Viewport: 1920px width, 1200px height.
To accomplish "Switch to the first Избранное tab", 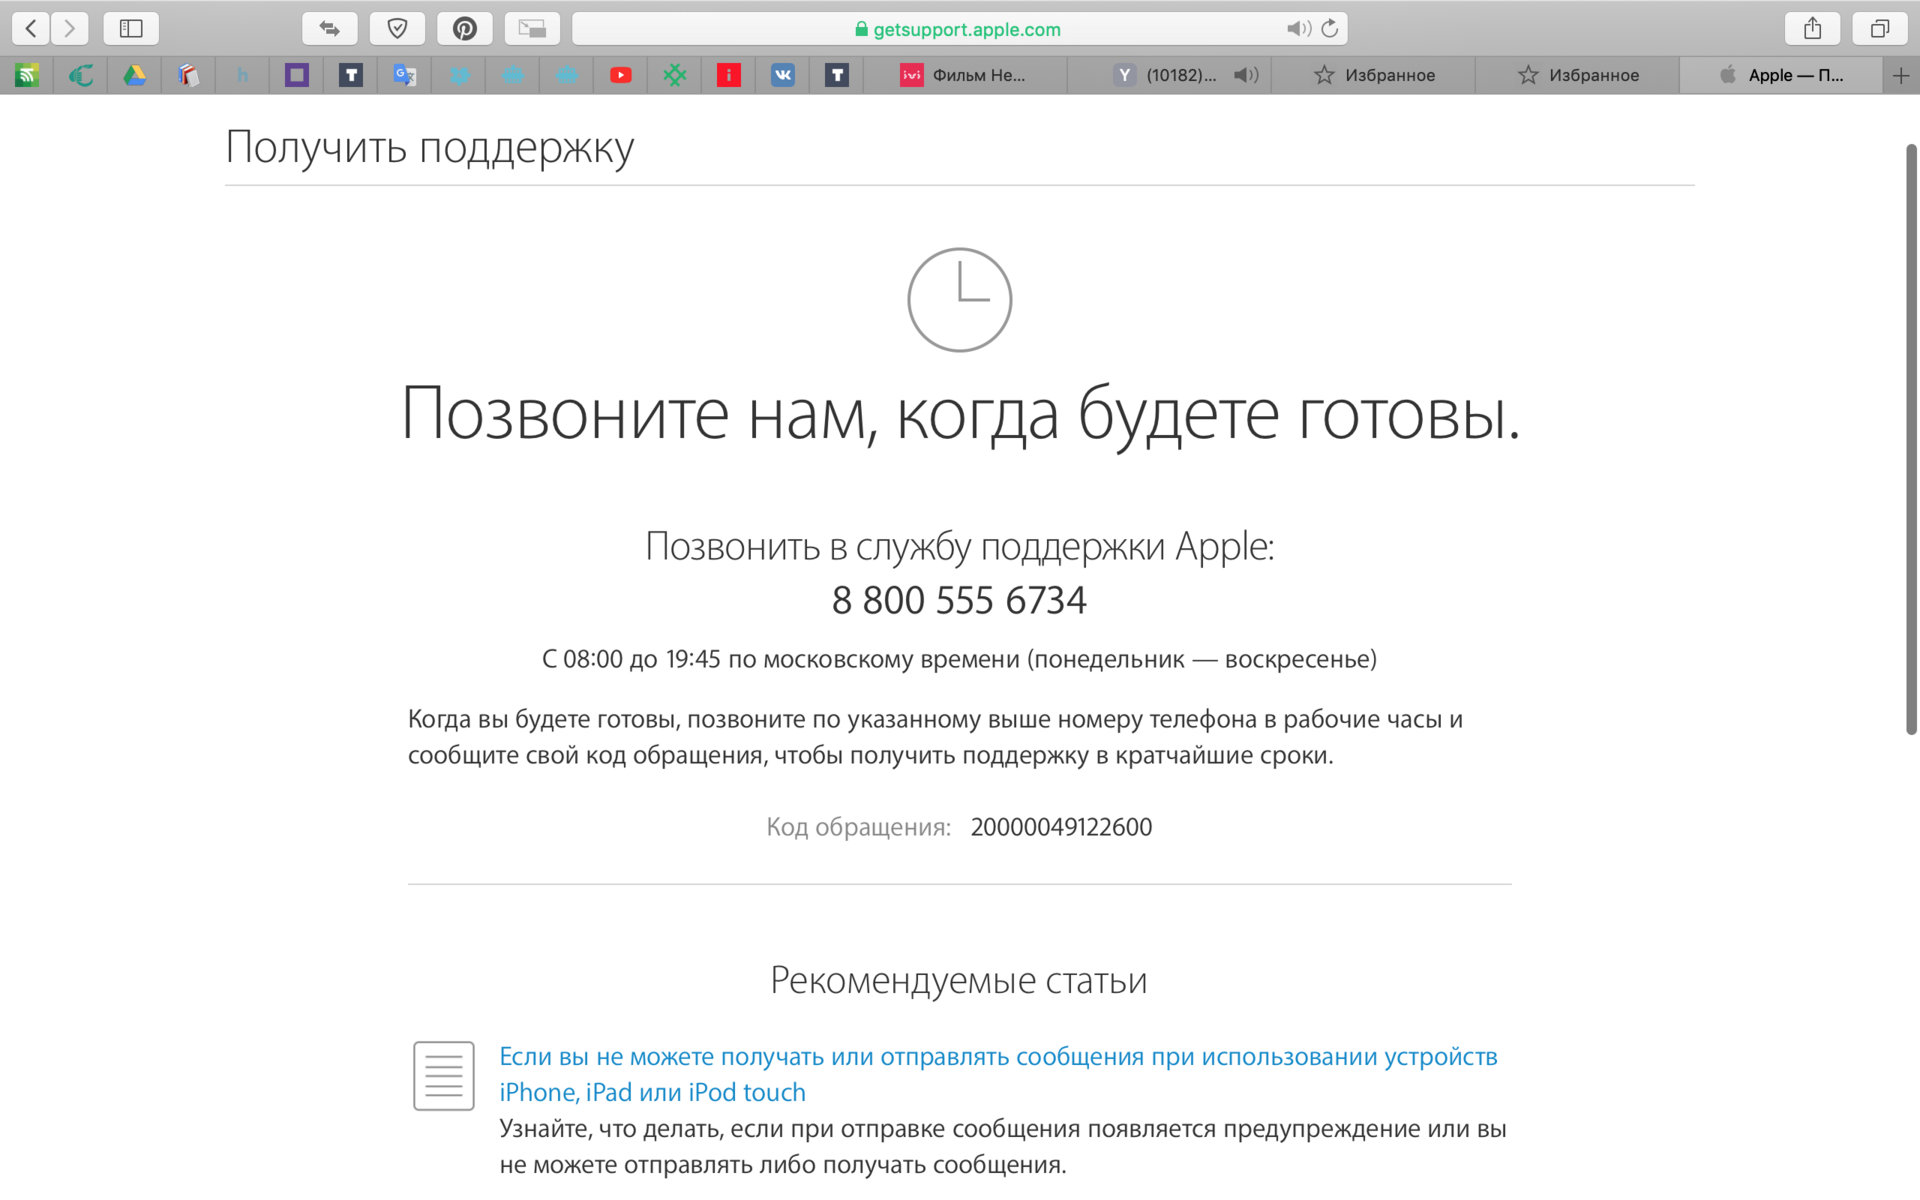I will (1374, 75).
